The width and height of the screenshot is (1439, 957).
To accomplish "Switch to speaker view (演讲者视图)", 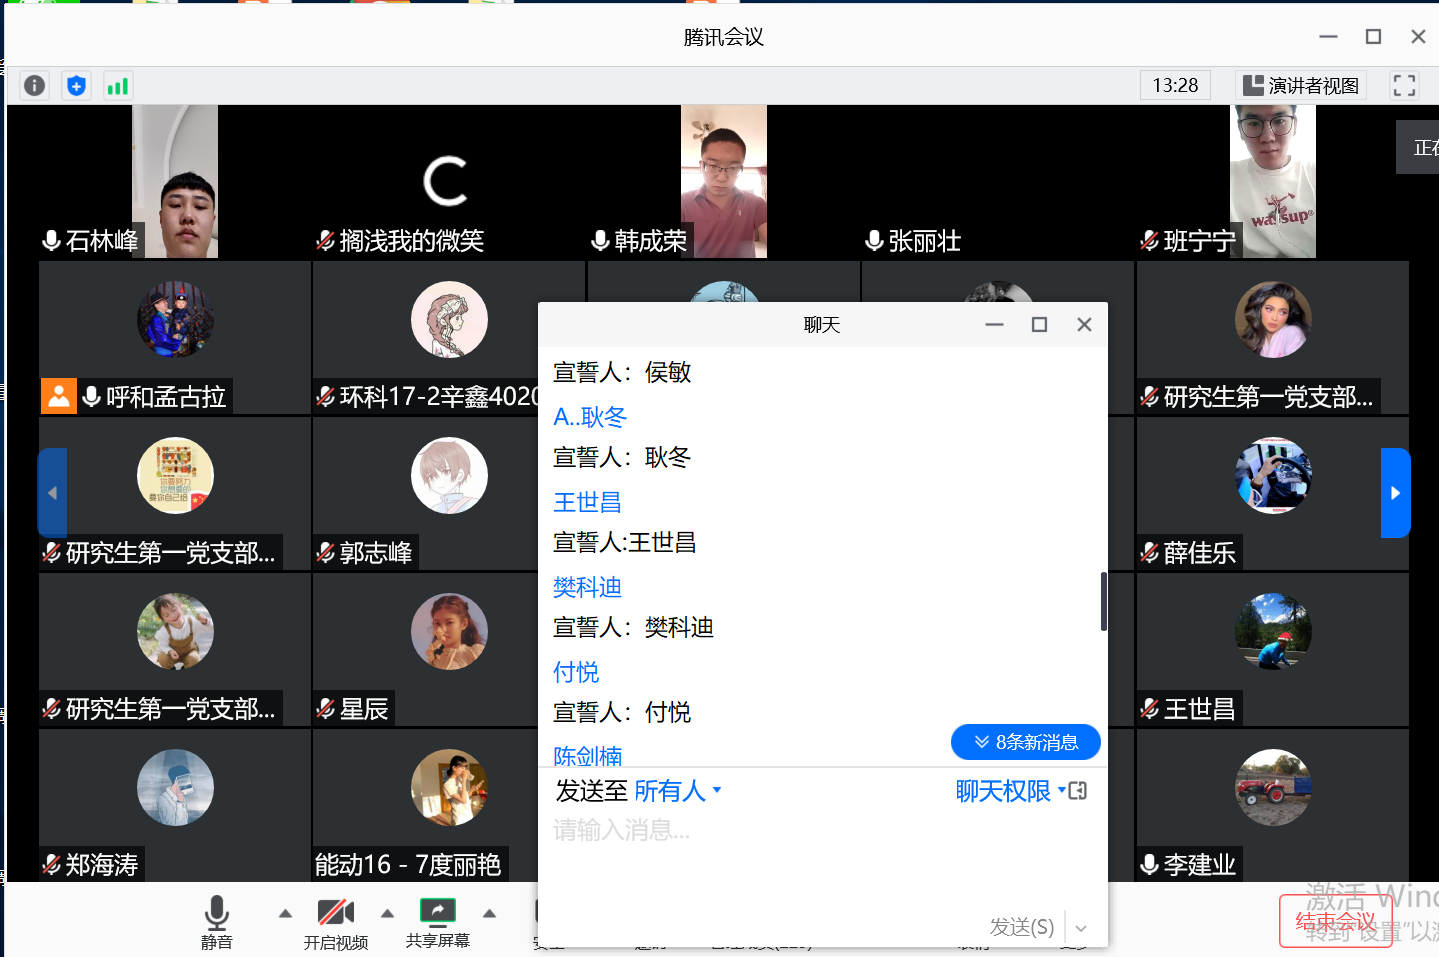I will pyautogui.click(x=1301, y=86).
